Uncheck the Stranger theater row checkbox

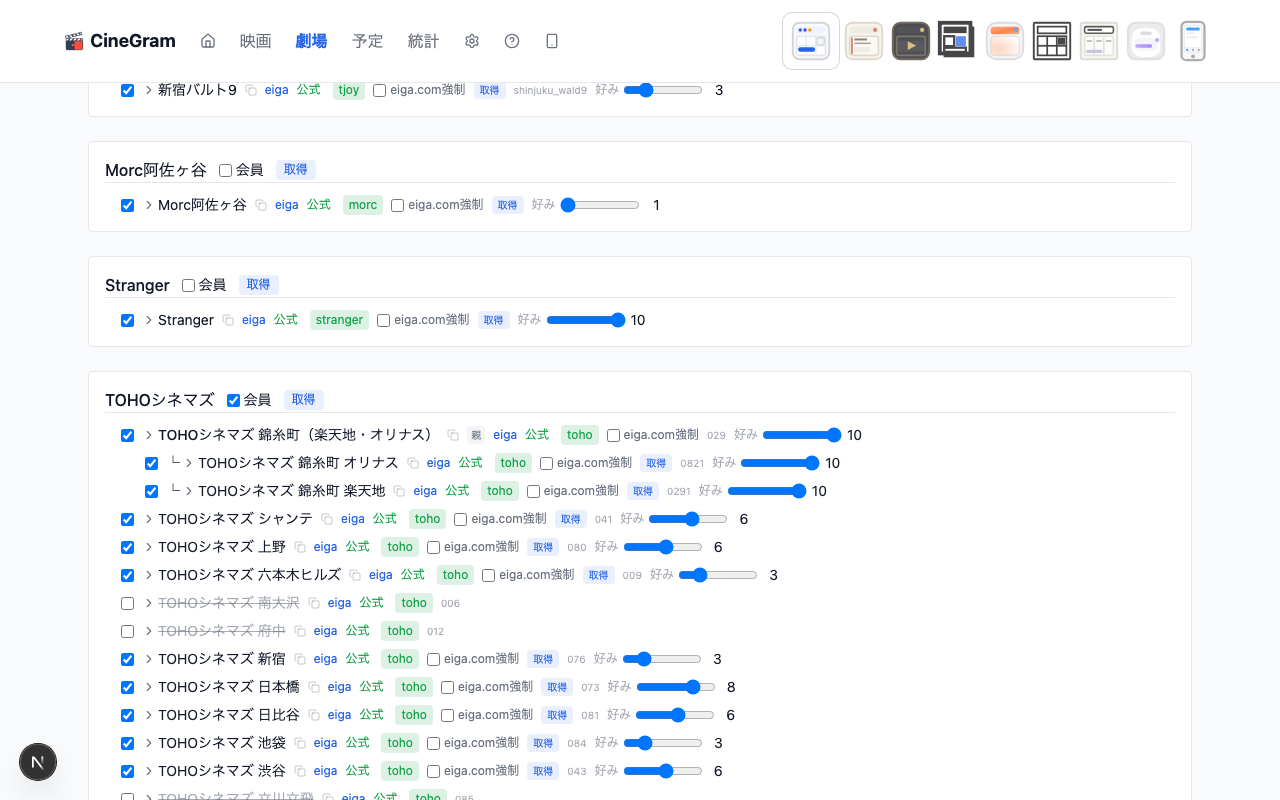coord(127,320)
